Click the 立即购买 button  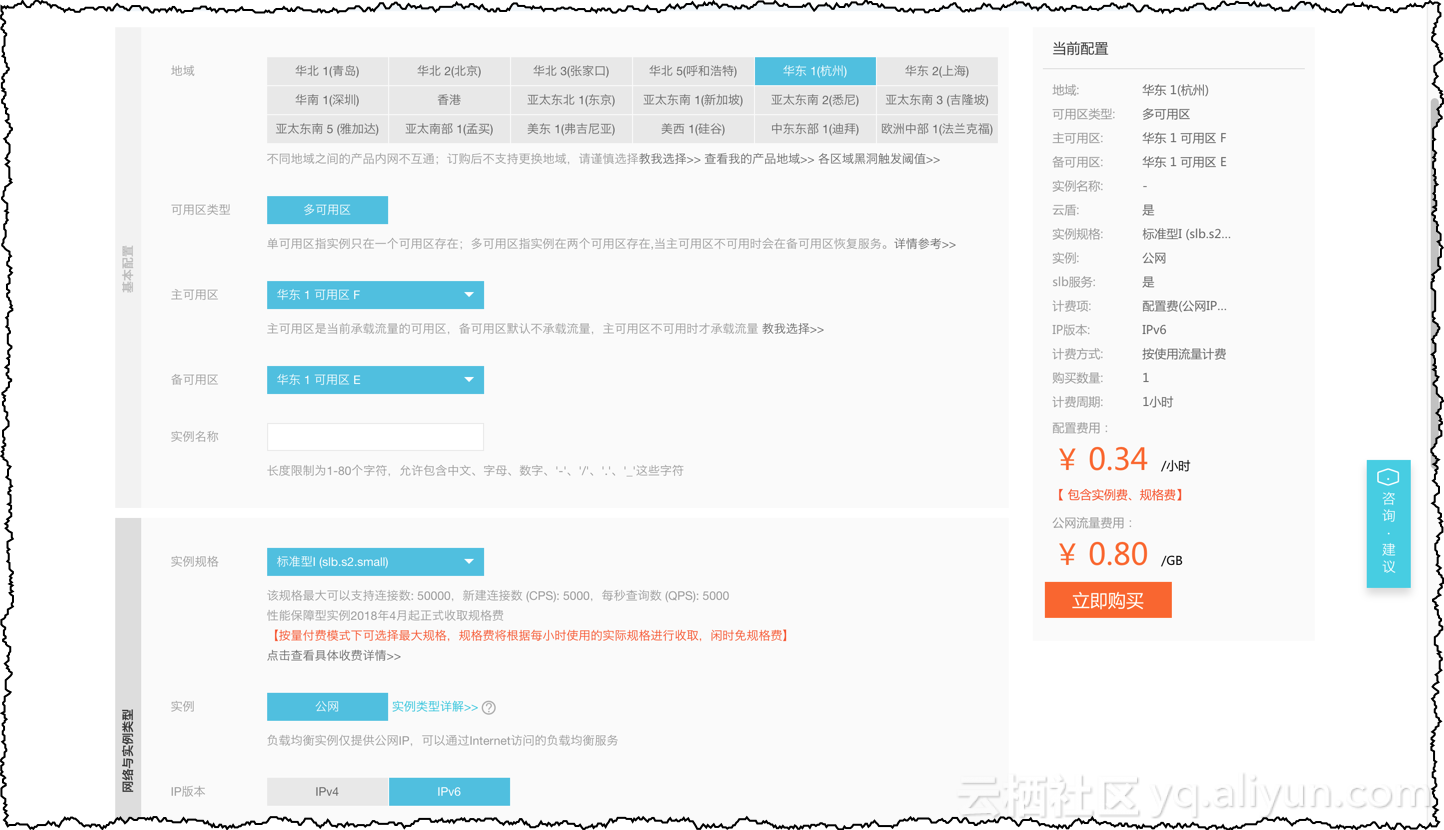point(1108,600)
